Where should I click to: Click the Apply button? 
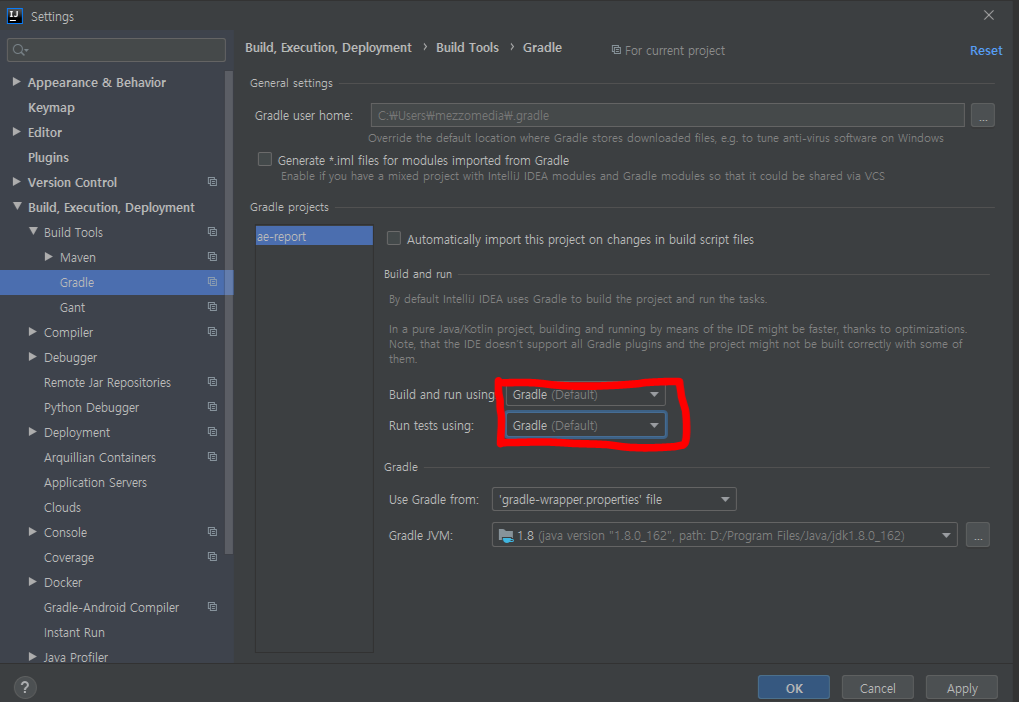point(962,688)
